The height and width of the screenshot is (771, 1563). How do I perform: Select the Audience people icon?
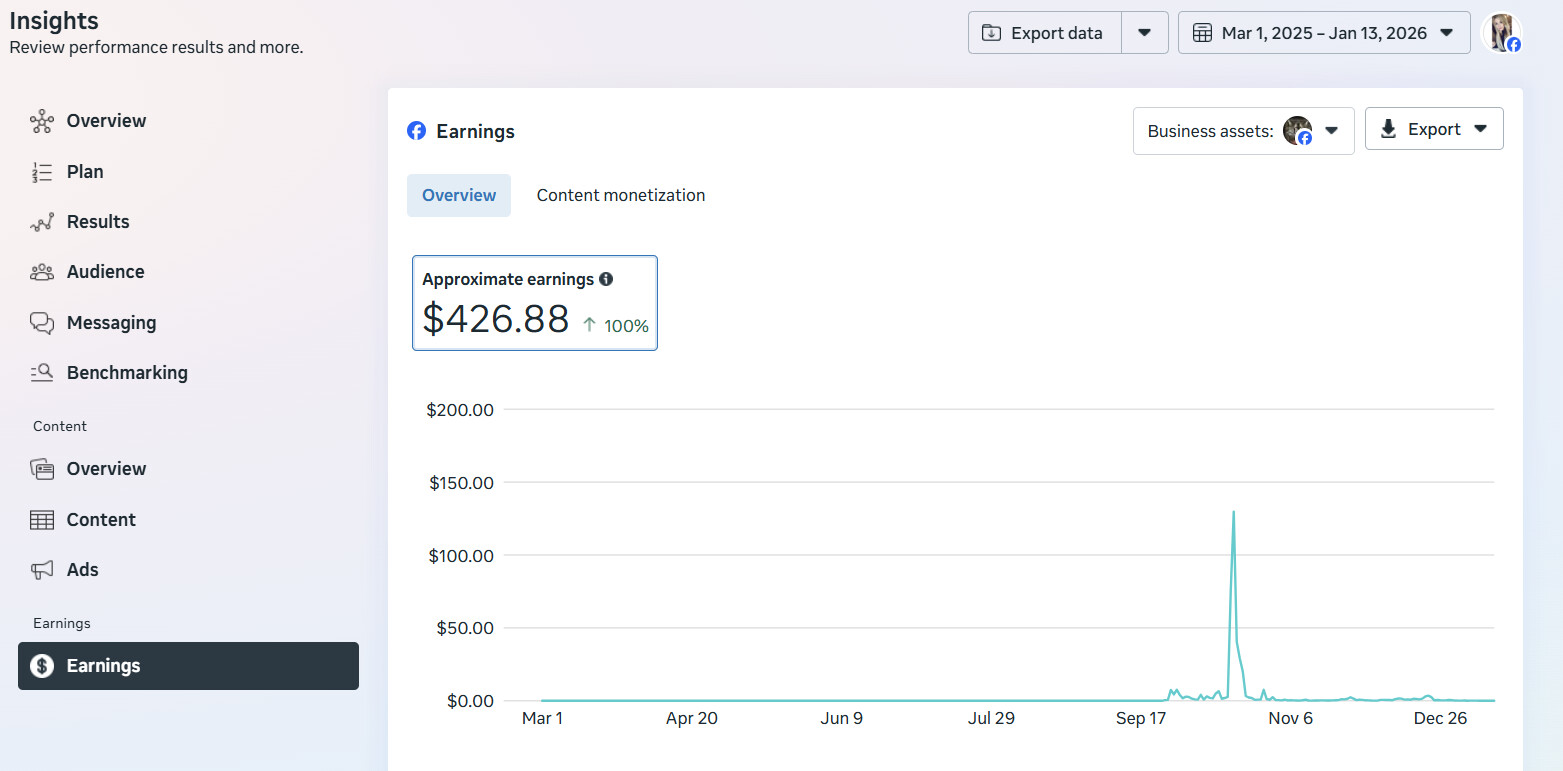(42, 272)
